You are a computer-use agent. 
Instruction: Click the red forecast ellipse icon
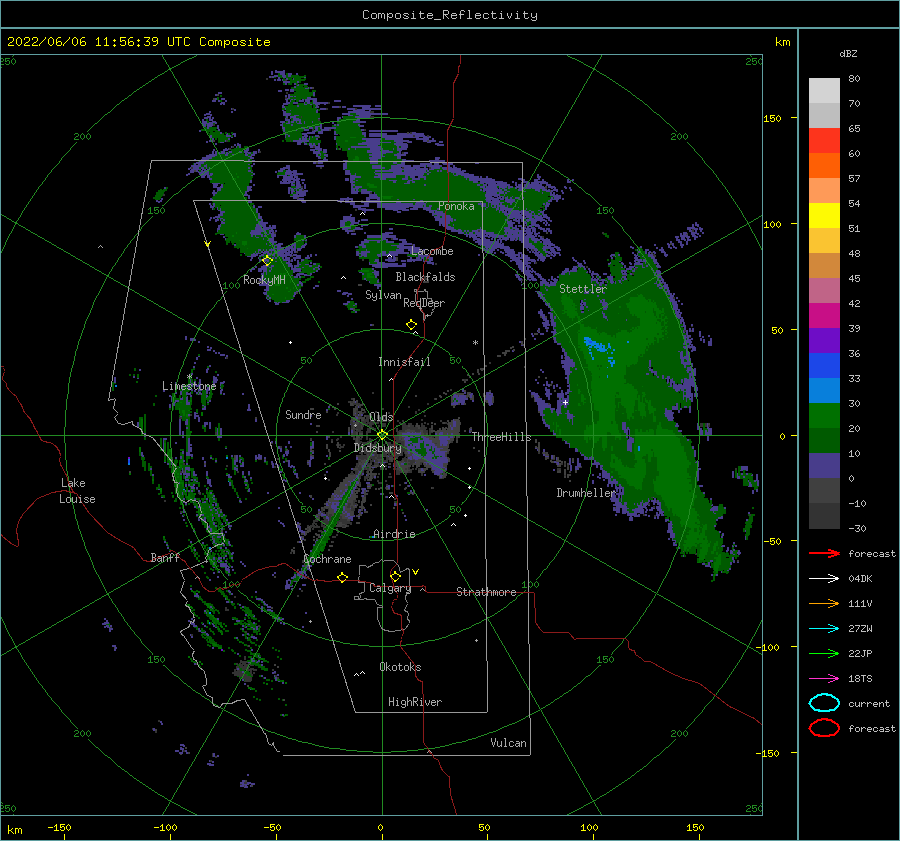[x=824, y=728]
